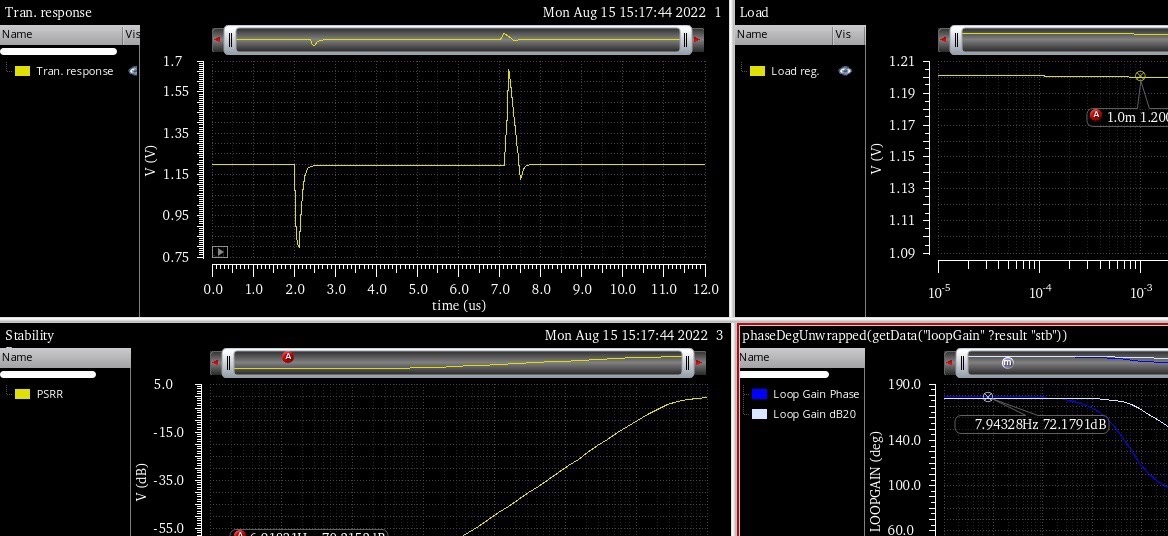This screenshot has width=1168, height=536.
Task: Select the LOOPGAIN (deg) axis label
Action: 875,482
